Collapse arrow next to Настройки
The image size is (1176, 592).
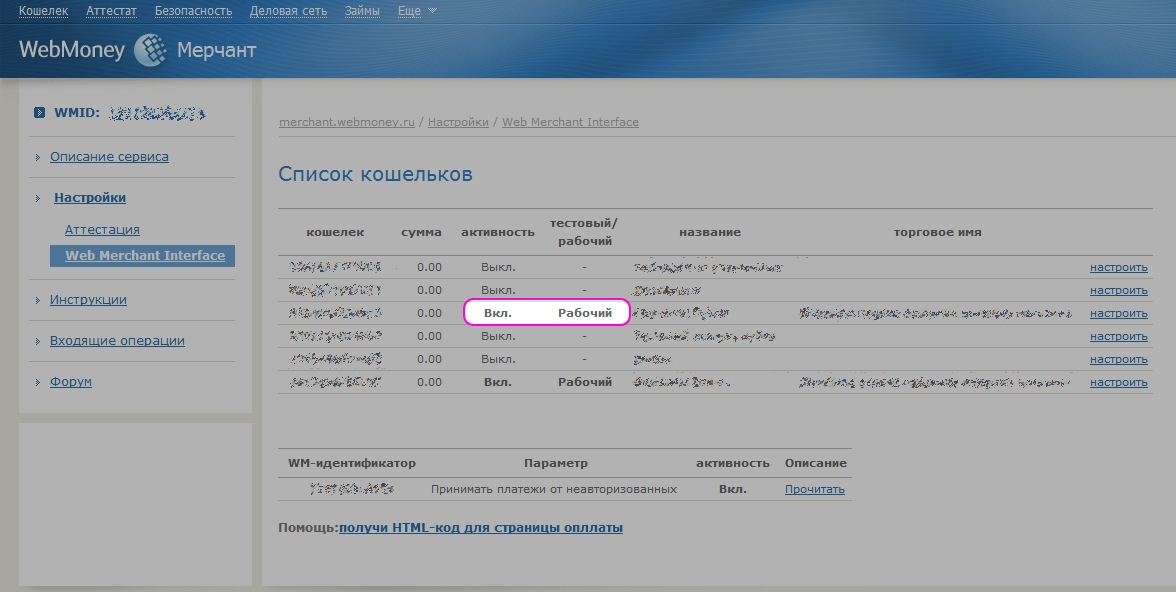pyautogui.click(x=38, y=199)
